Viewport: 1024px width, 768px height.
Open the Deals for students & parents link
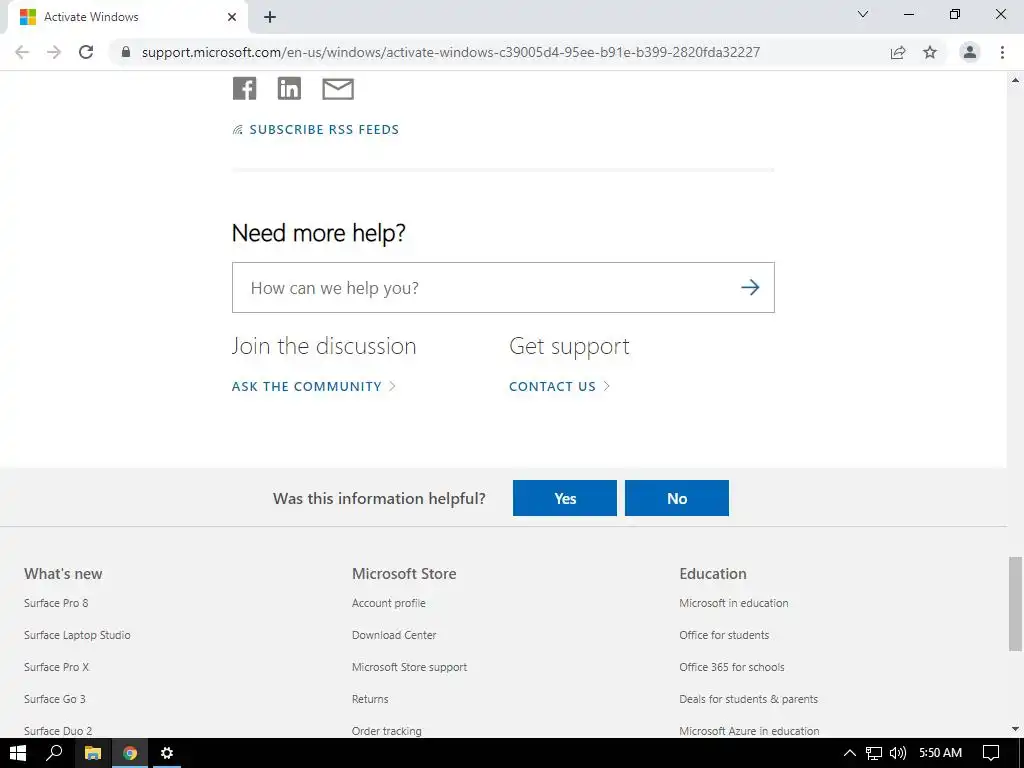[748, 699]
